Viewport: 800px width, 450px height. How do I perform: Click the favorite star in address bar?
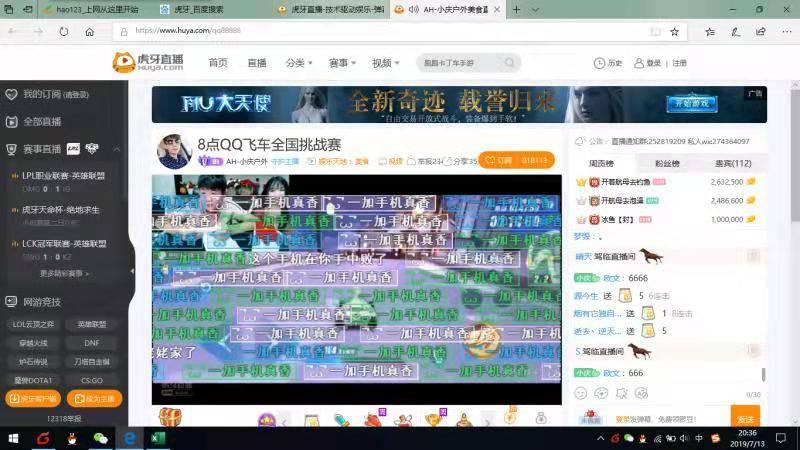point(674,32)
